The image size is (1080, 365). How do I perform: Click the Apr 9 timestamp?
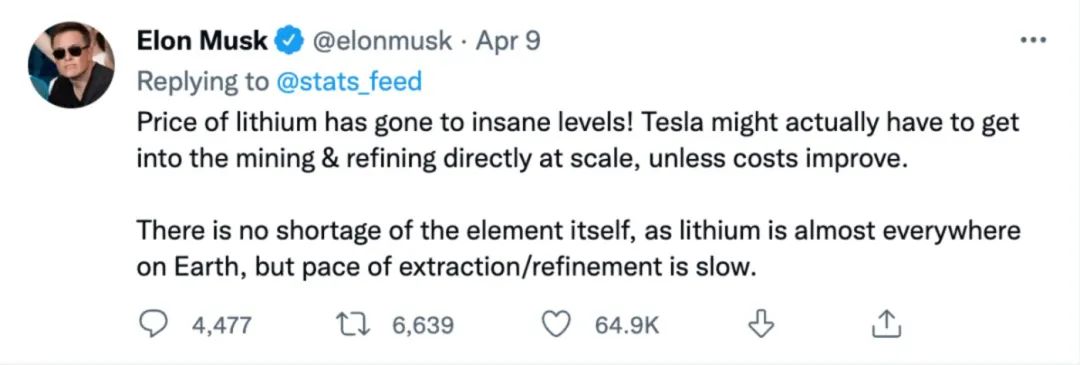tap(508, 43)
